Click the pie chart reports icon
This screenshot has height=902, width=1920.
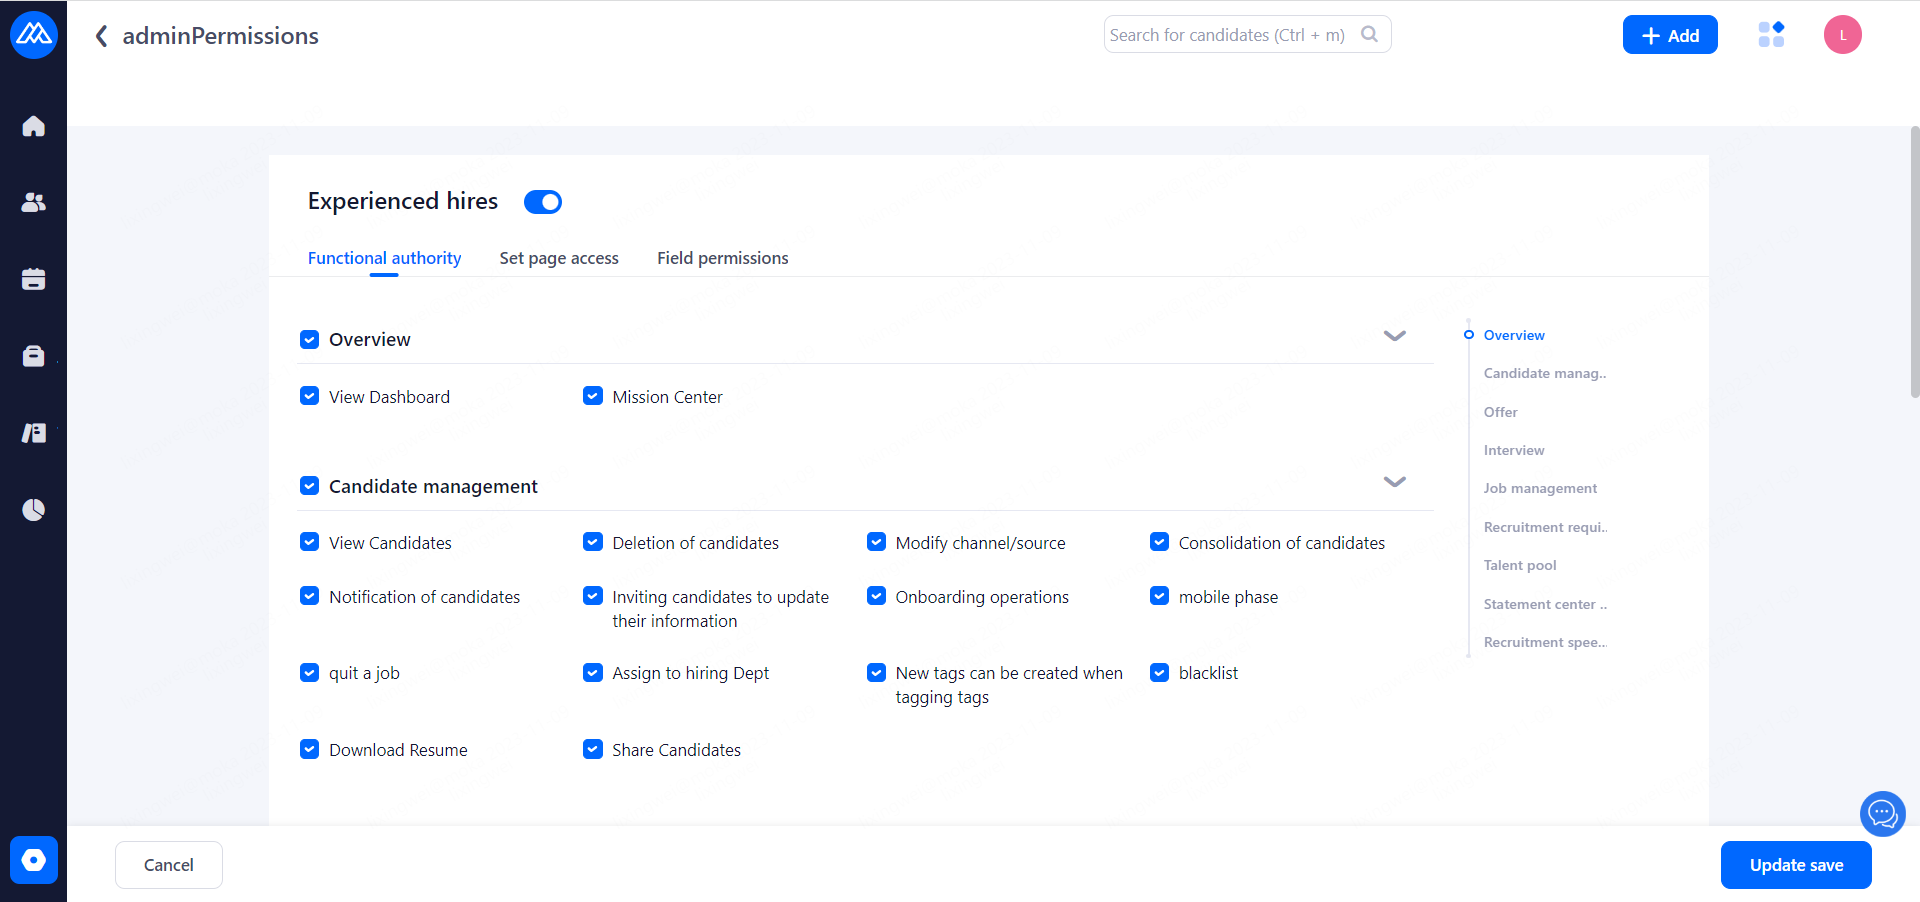(33, 510)
